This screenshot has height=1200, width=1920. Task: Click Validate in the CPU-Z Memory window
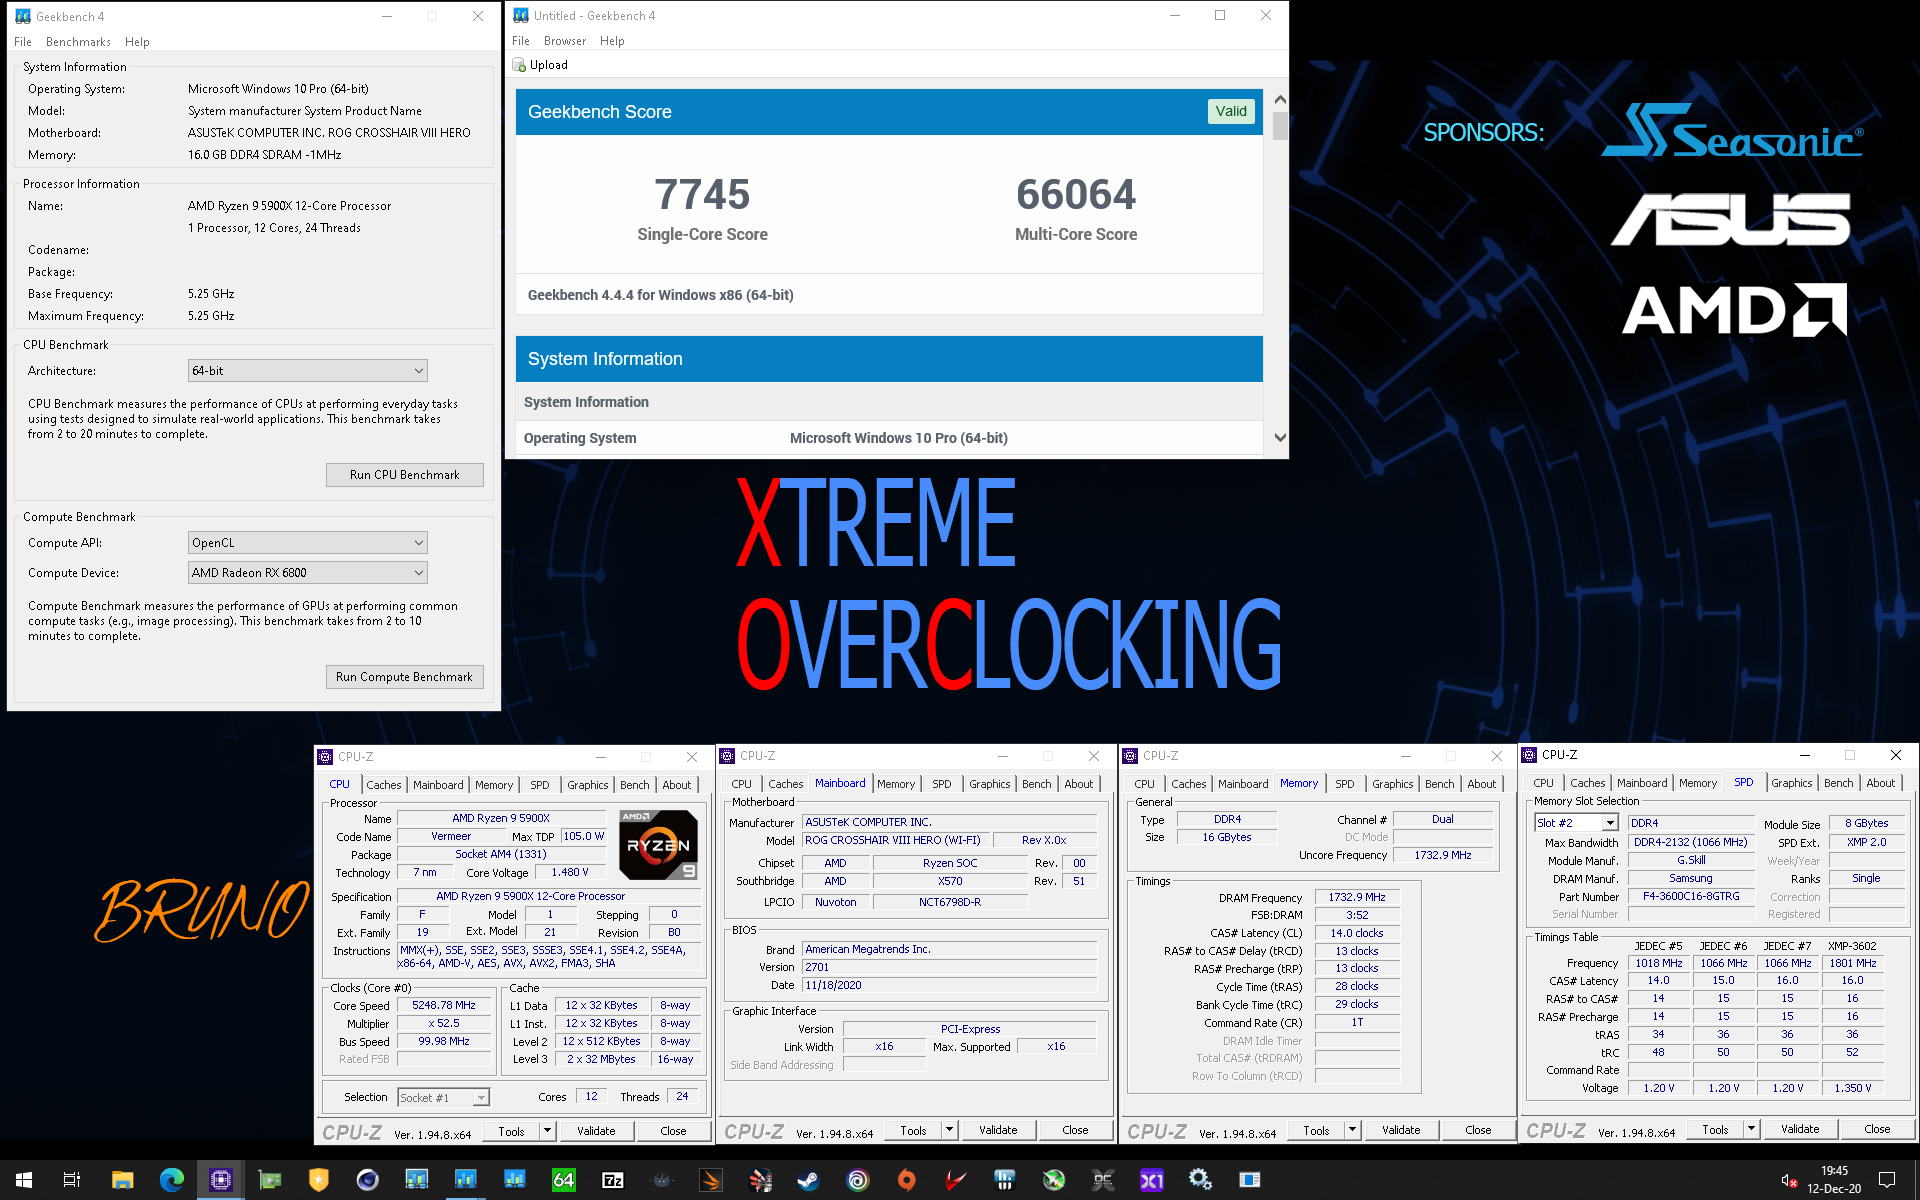pyautogui.click(x=1401, y=1130)
